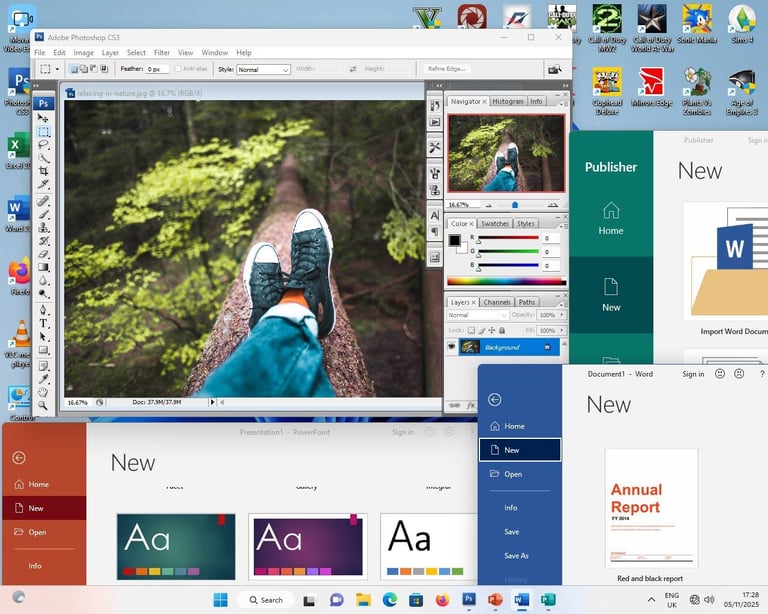Open the Character panel icon in dock
768x614 pixels.
tap(434, 215)
